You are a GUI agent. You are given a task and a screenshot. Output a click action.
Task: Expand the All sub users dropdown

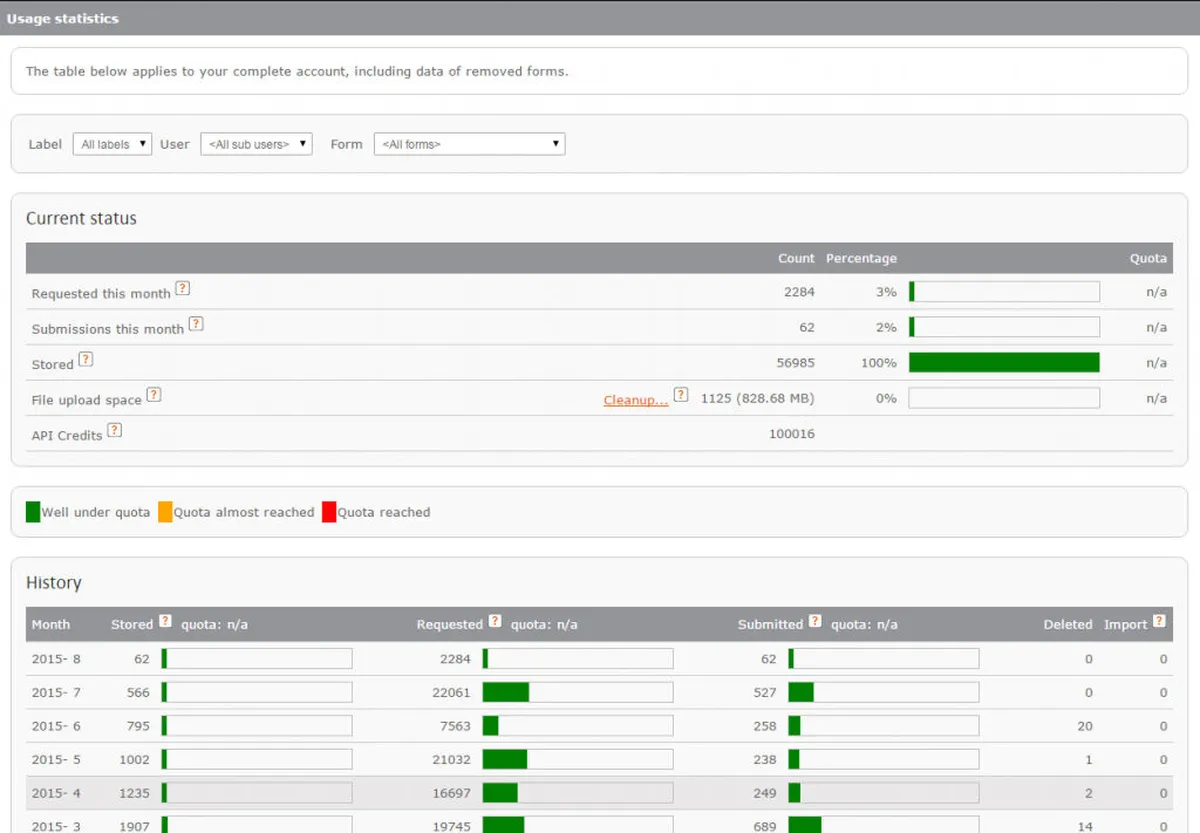point(256,144)
